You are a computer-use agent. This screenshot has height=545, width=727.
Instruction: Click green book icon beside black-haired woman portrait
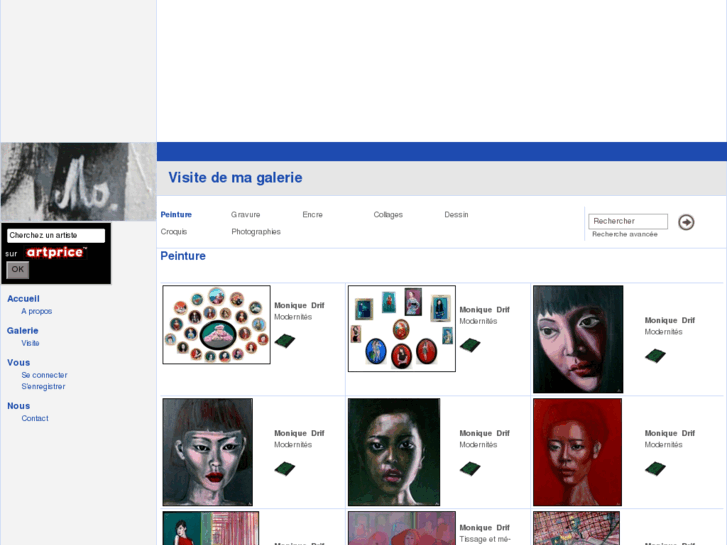point(655,356)
